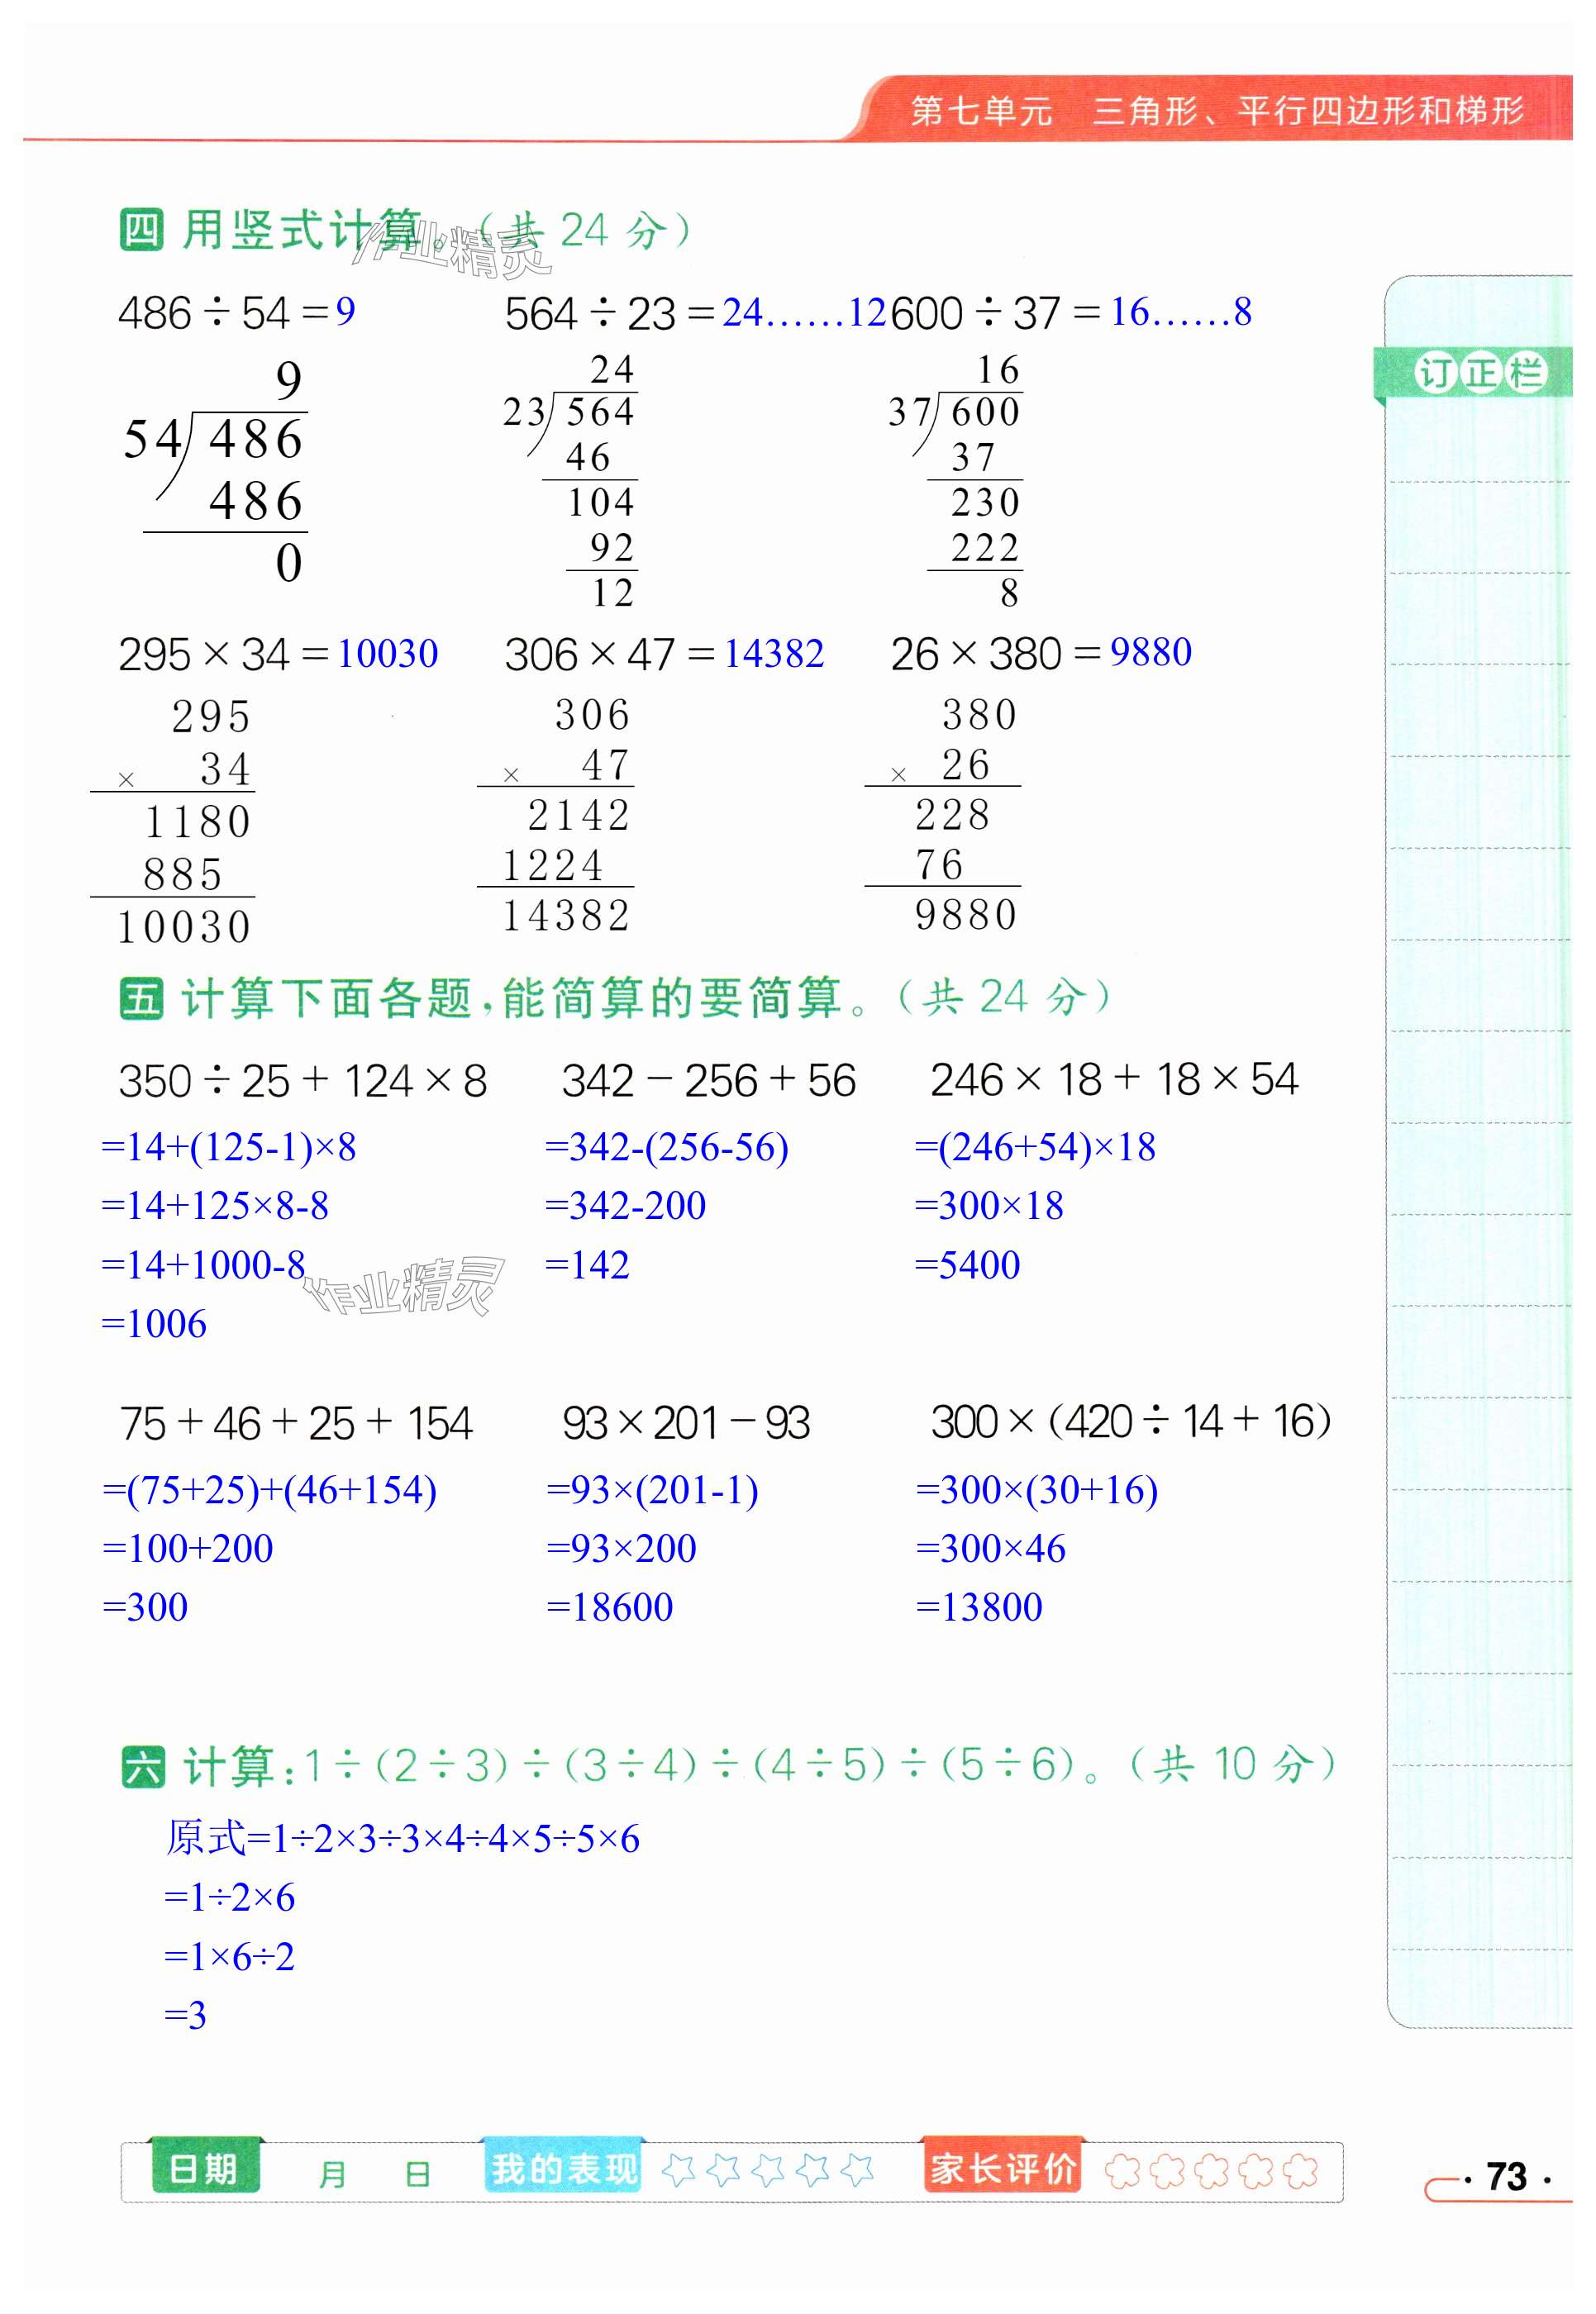Click the 月 date field
This screenshot has height=2314, width=1596.
click(333, 2174)
